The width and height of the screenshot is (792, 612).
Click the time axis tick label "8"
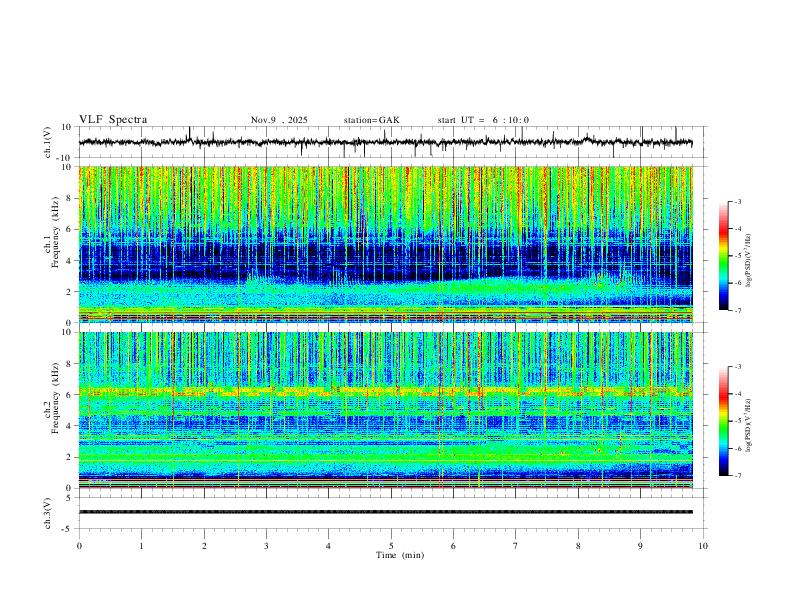pyautogui.click(x=578, y=546)
